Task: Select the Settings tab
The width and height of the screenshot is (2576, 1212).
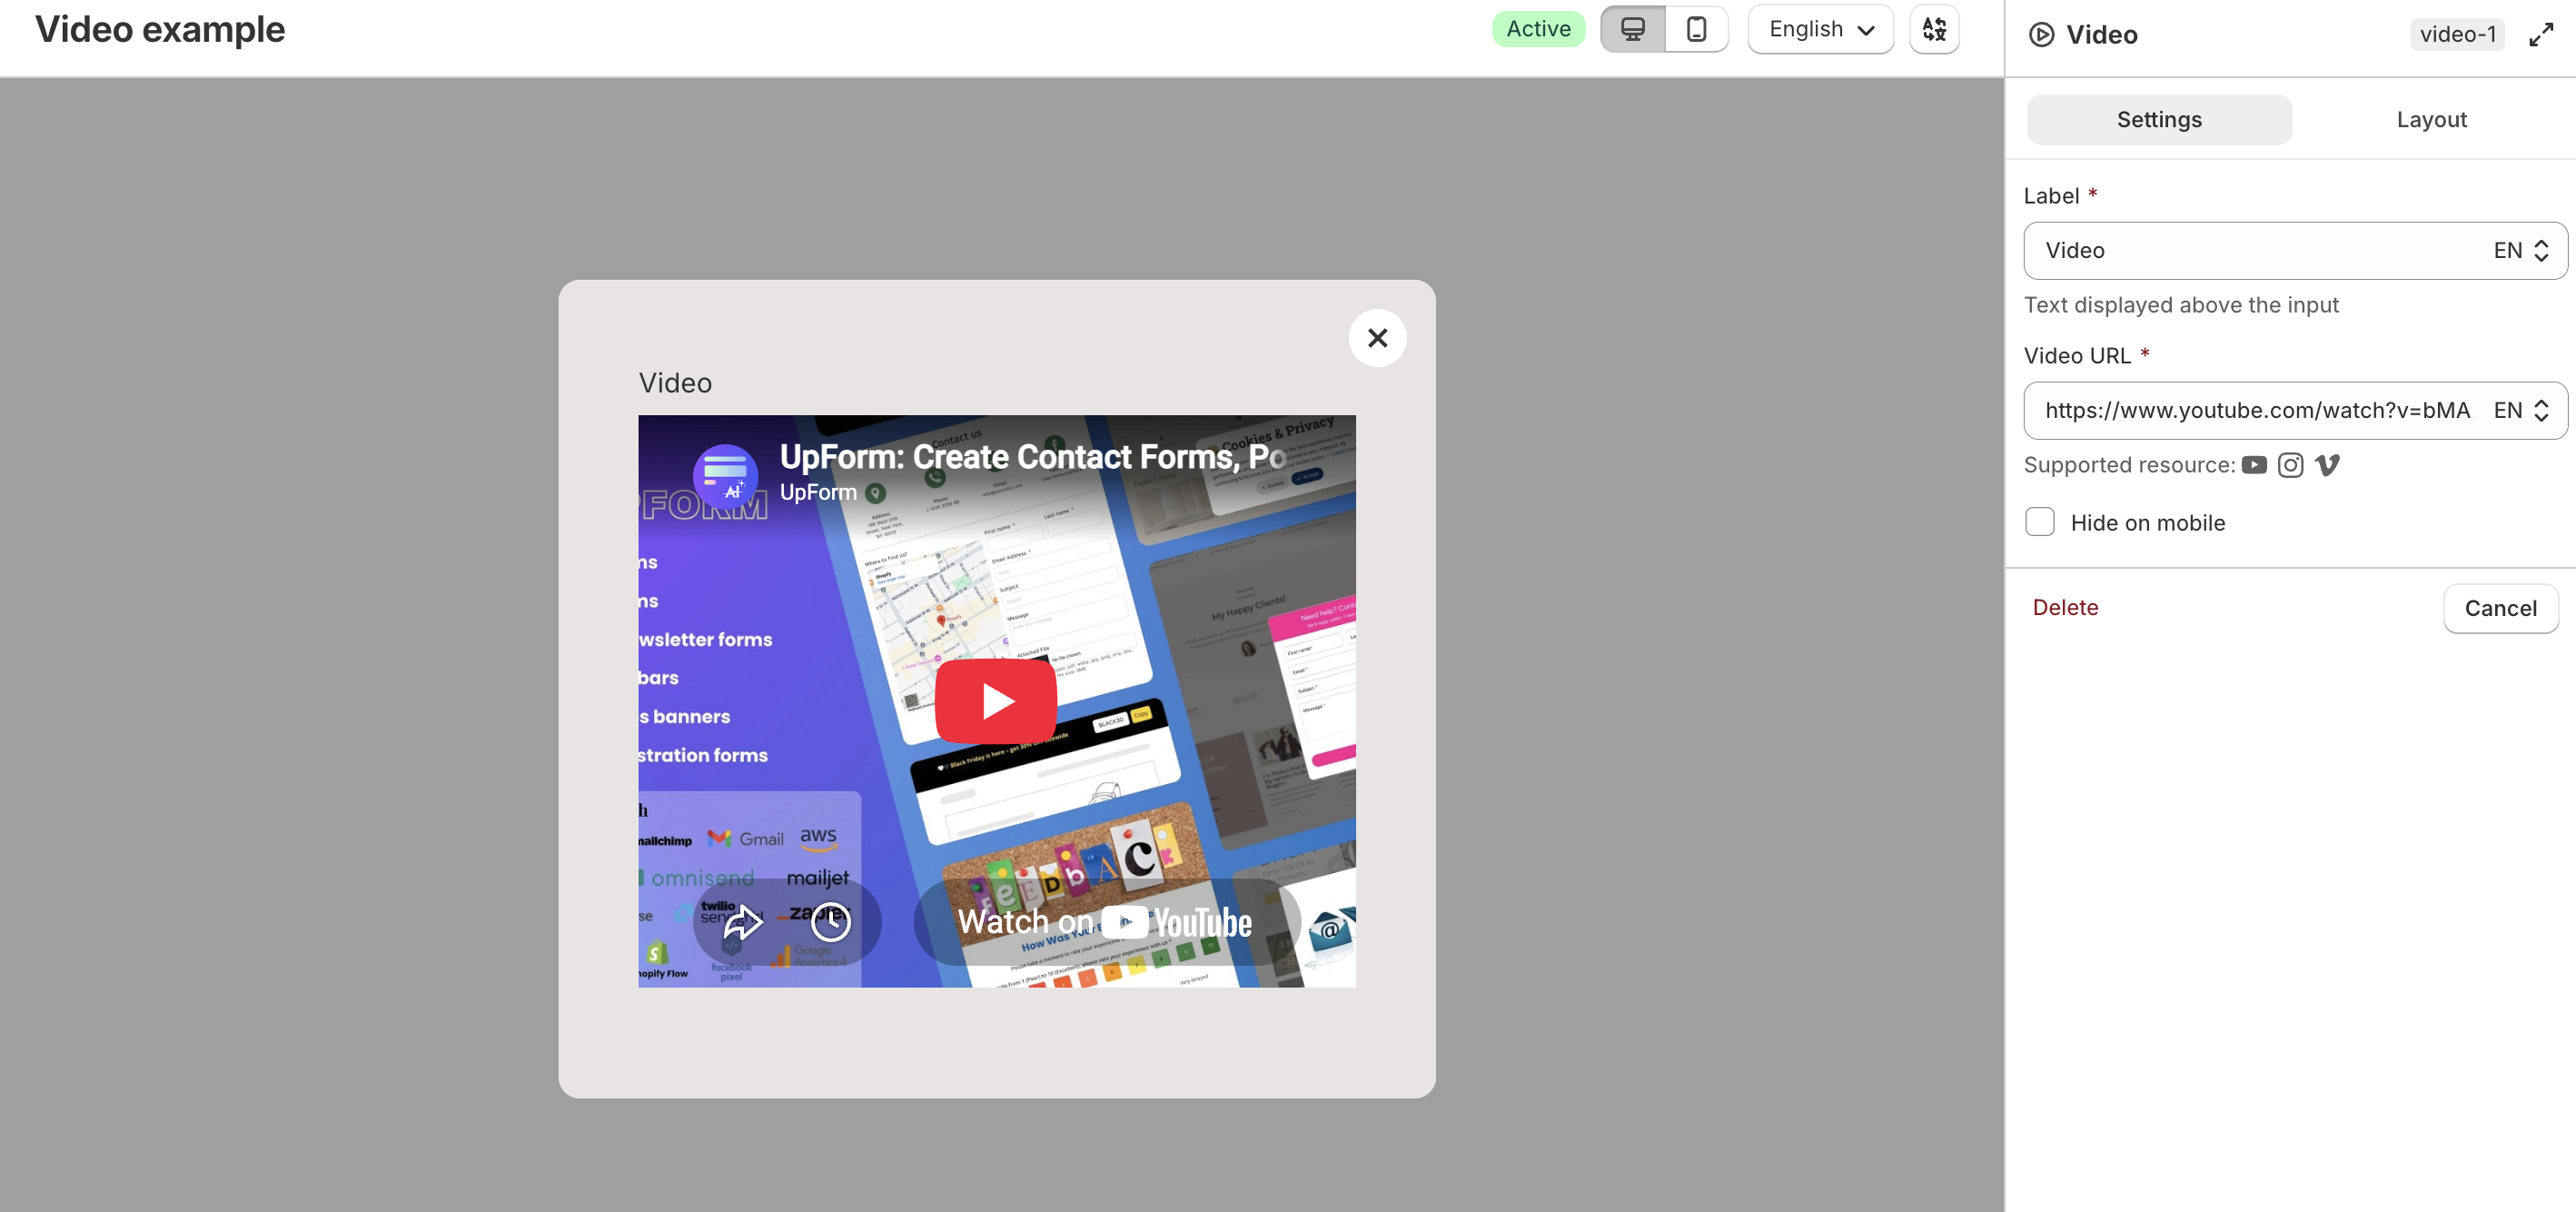Action: pos(2159,120)
